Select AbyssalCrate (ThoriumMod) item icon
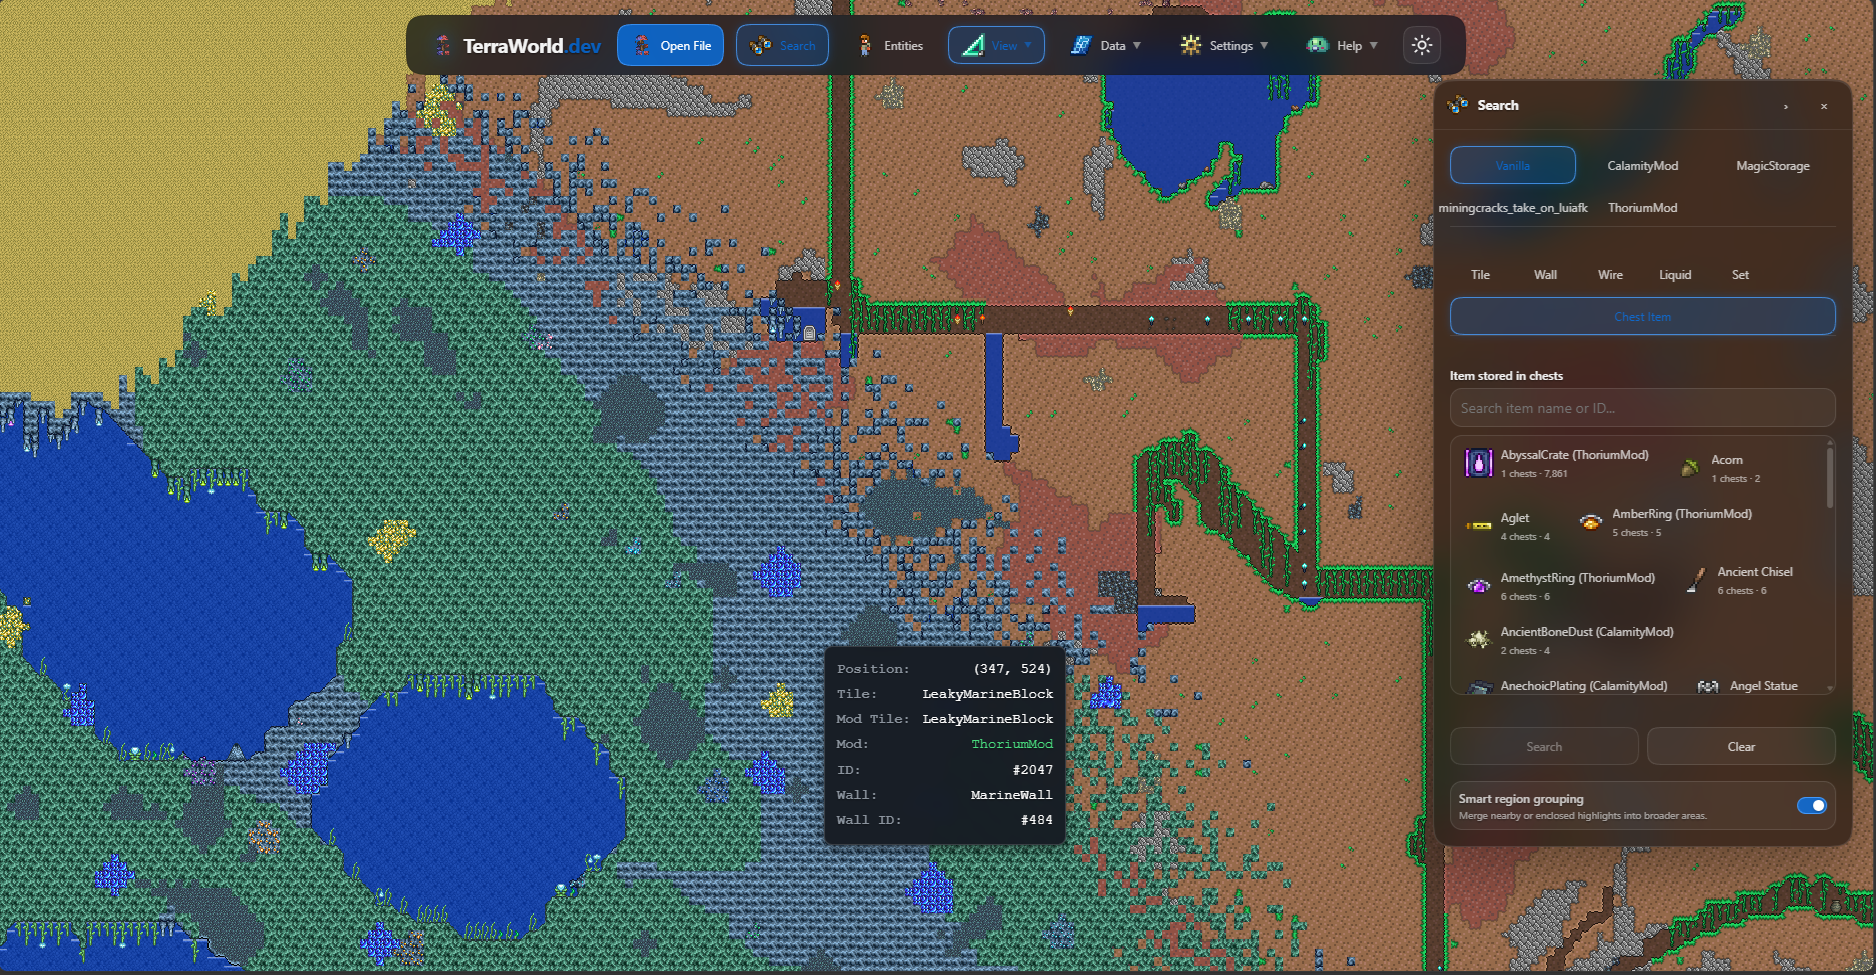The height and width of the screenshot is (975, 1876). [1479, 463]
